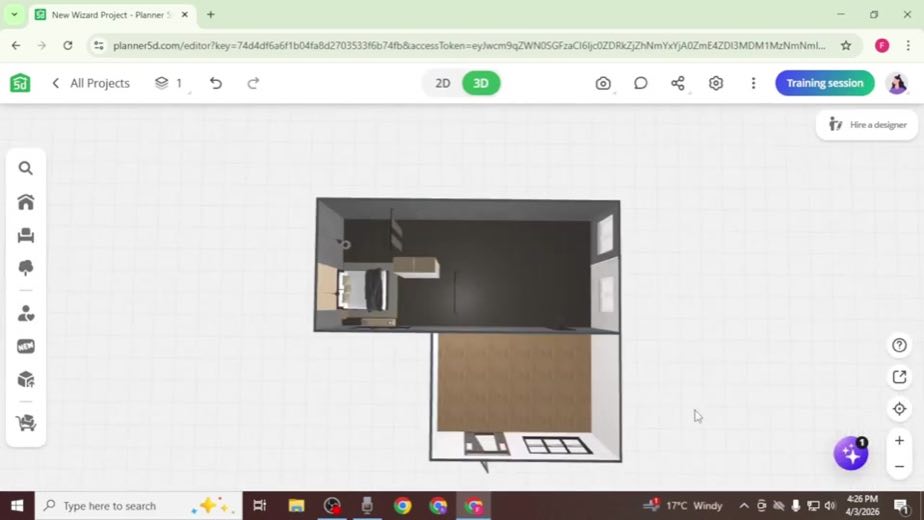924x520 pixels.
Task: Open the armchair shop icon
Action: pyautogui.click(x=25, y=423)
